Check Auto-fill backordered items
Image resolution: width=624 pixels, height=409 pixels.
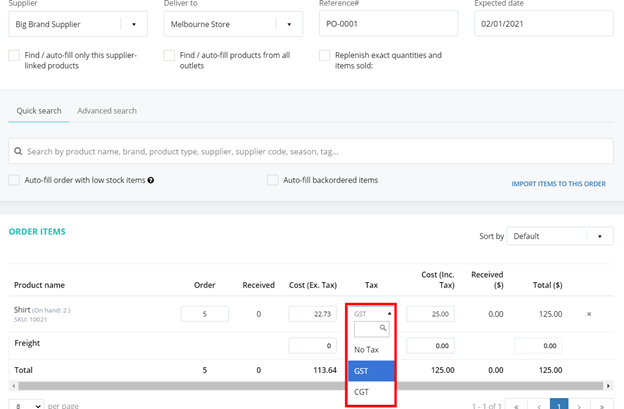(273, 180)
